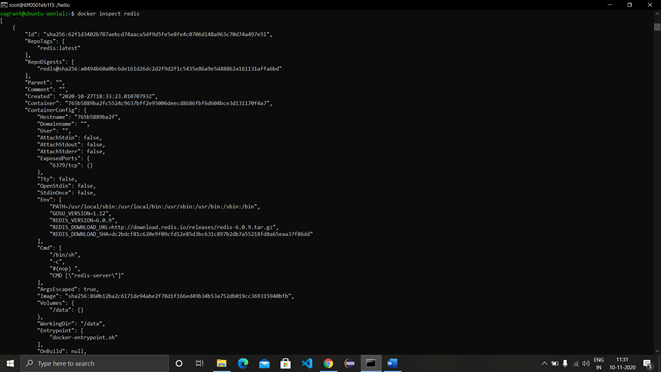Click the "ArgsEscaped": true line
The height and width of the screenshot is (372, 661).
point(68,289)
